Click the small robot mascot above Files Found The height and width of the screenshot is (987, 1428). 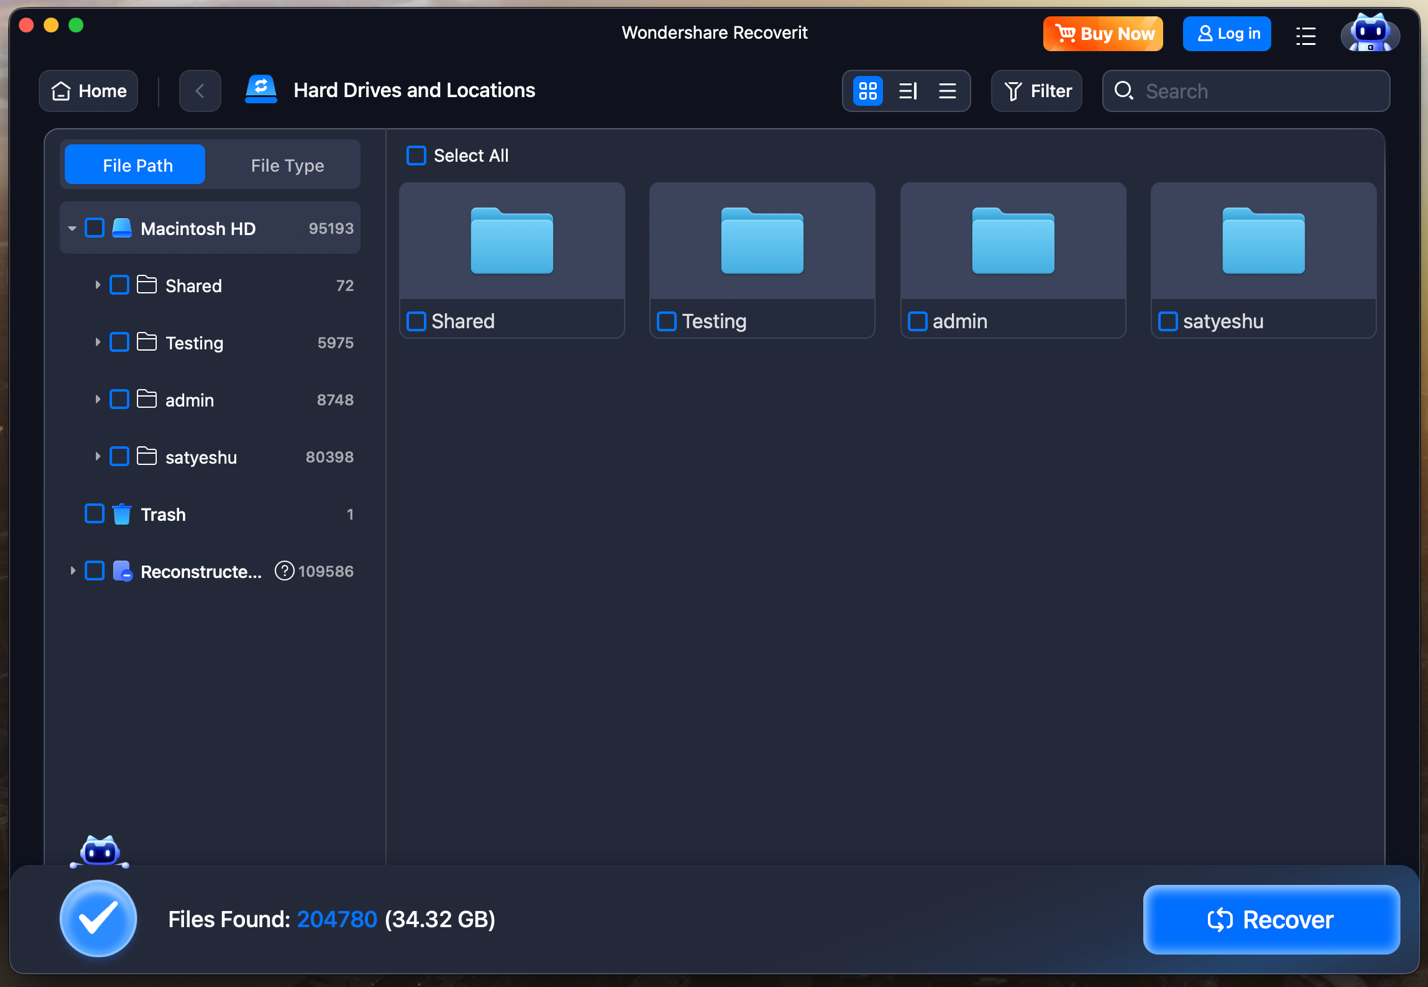point(99,852)
